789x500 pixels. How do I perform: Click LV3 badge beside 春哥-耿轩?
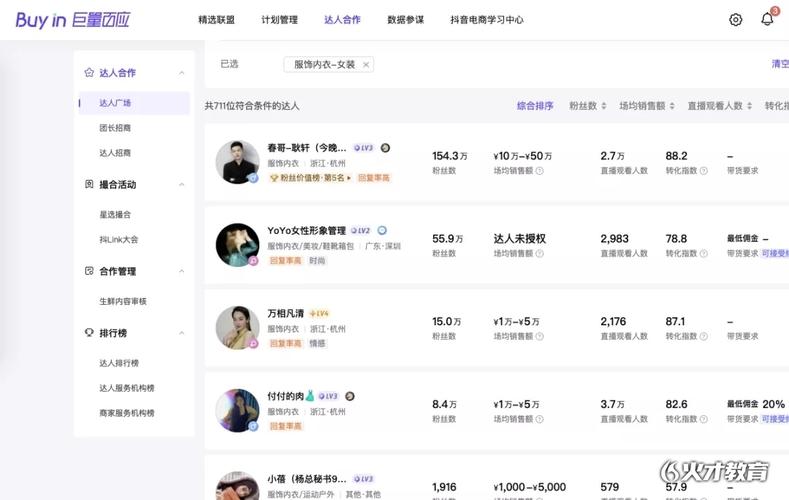[363, 148]
